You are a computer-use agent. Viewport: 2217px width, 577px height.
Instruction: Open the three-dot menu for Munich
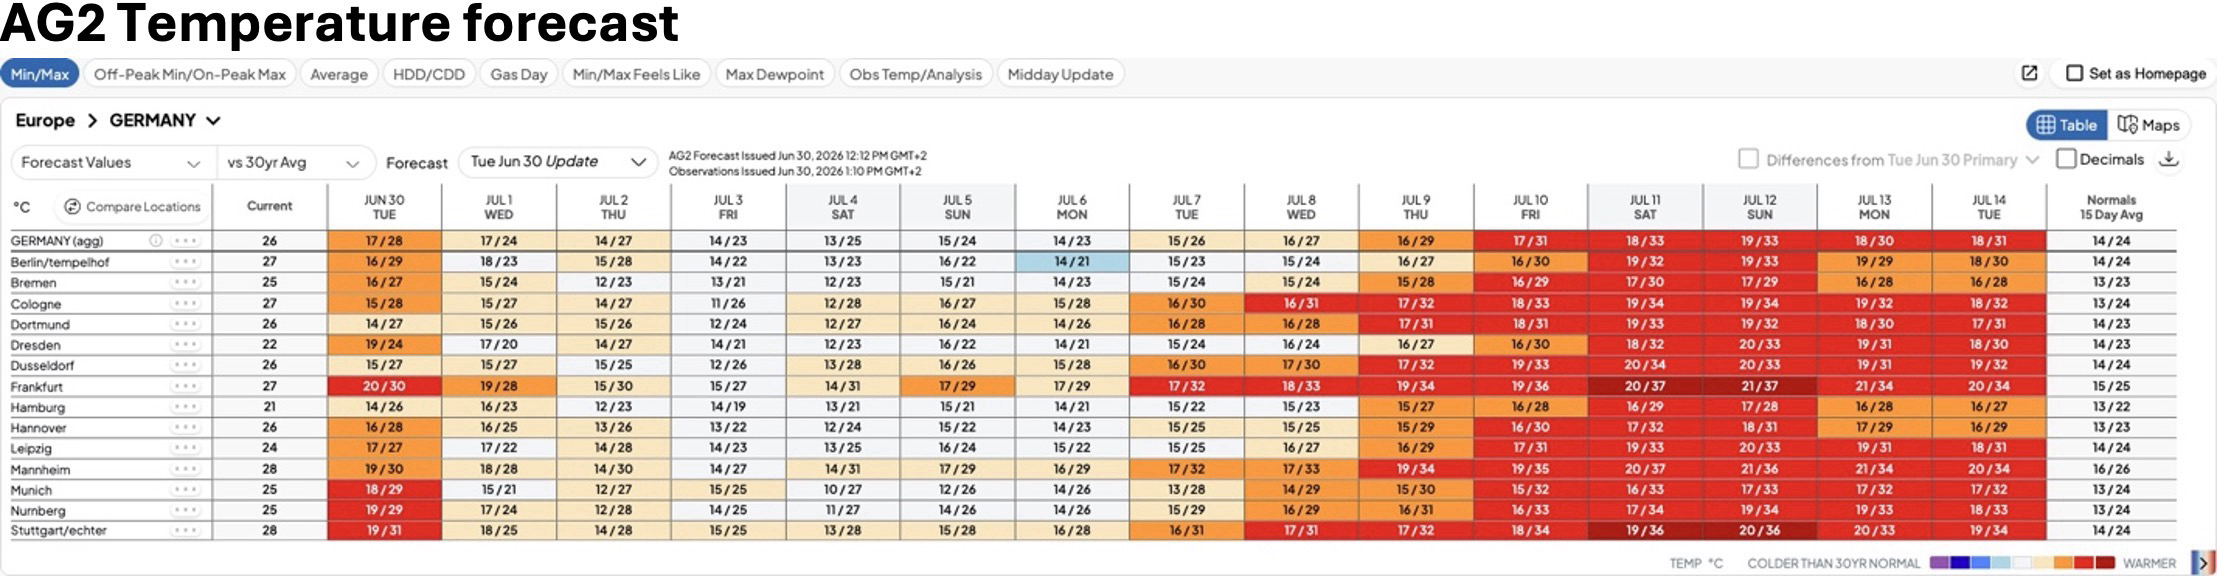coord(185,490)
